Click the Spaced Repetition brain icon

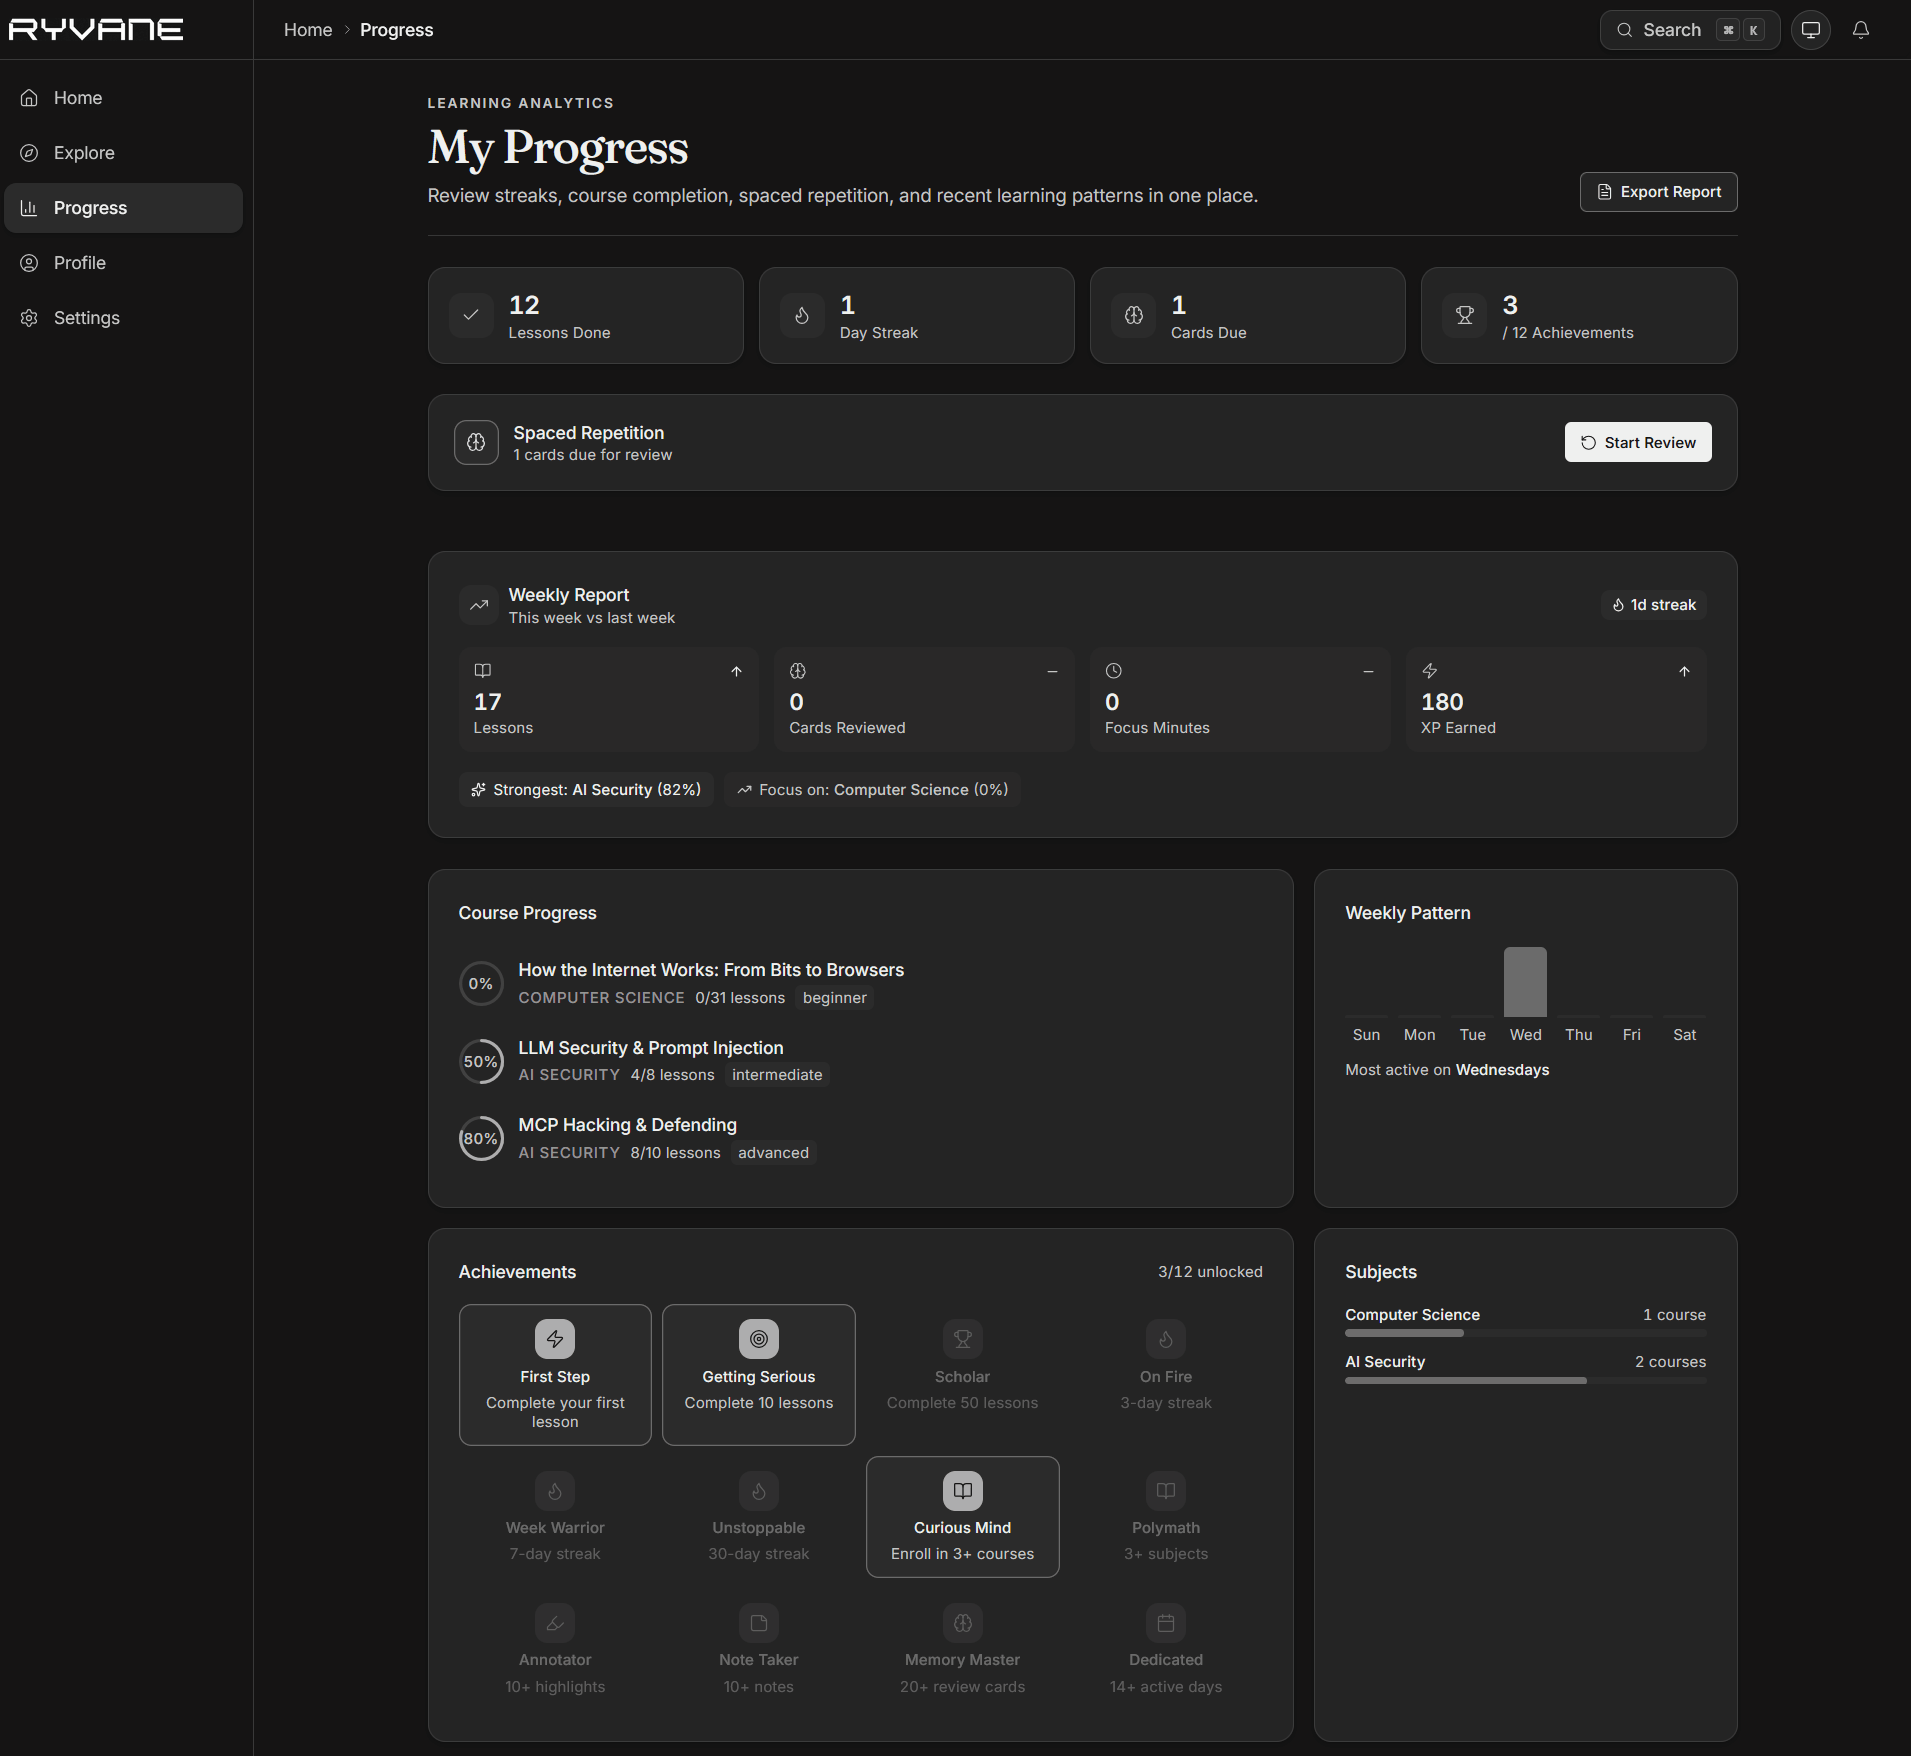(x=476, y=442)
